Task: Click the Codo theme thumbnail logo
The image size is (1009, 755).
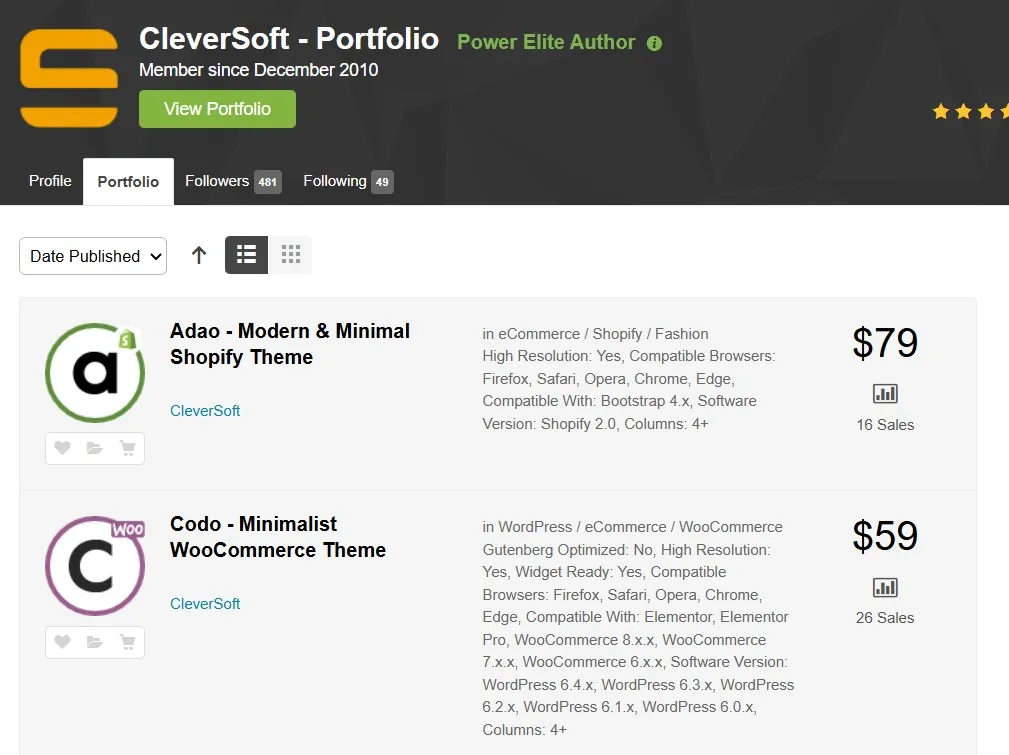Action: click(x=95, y=566)
